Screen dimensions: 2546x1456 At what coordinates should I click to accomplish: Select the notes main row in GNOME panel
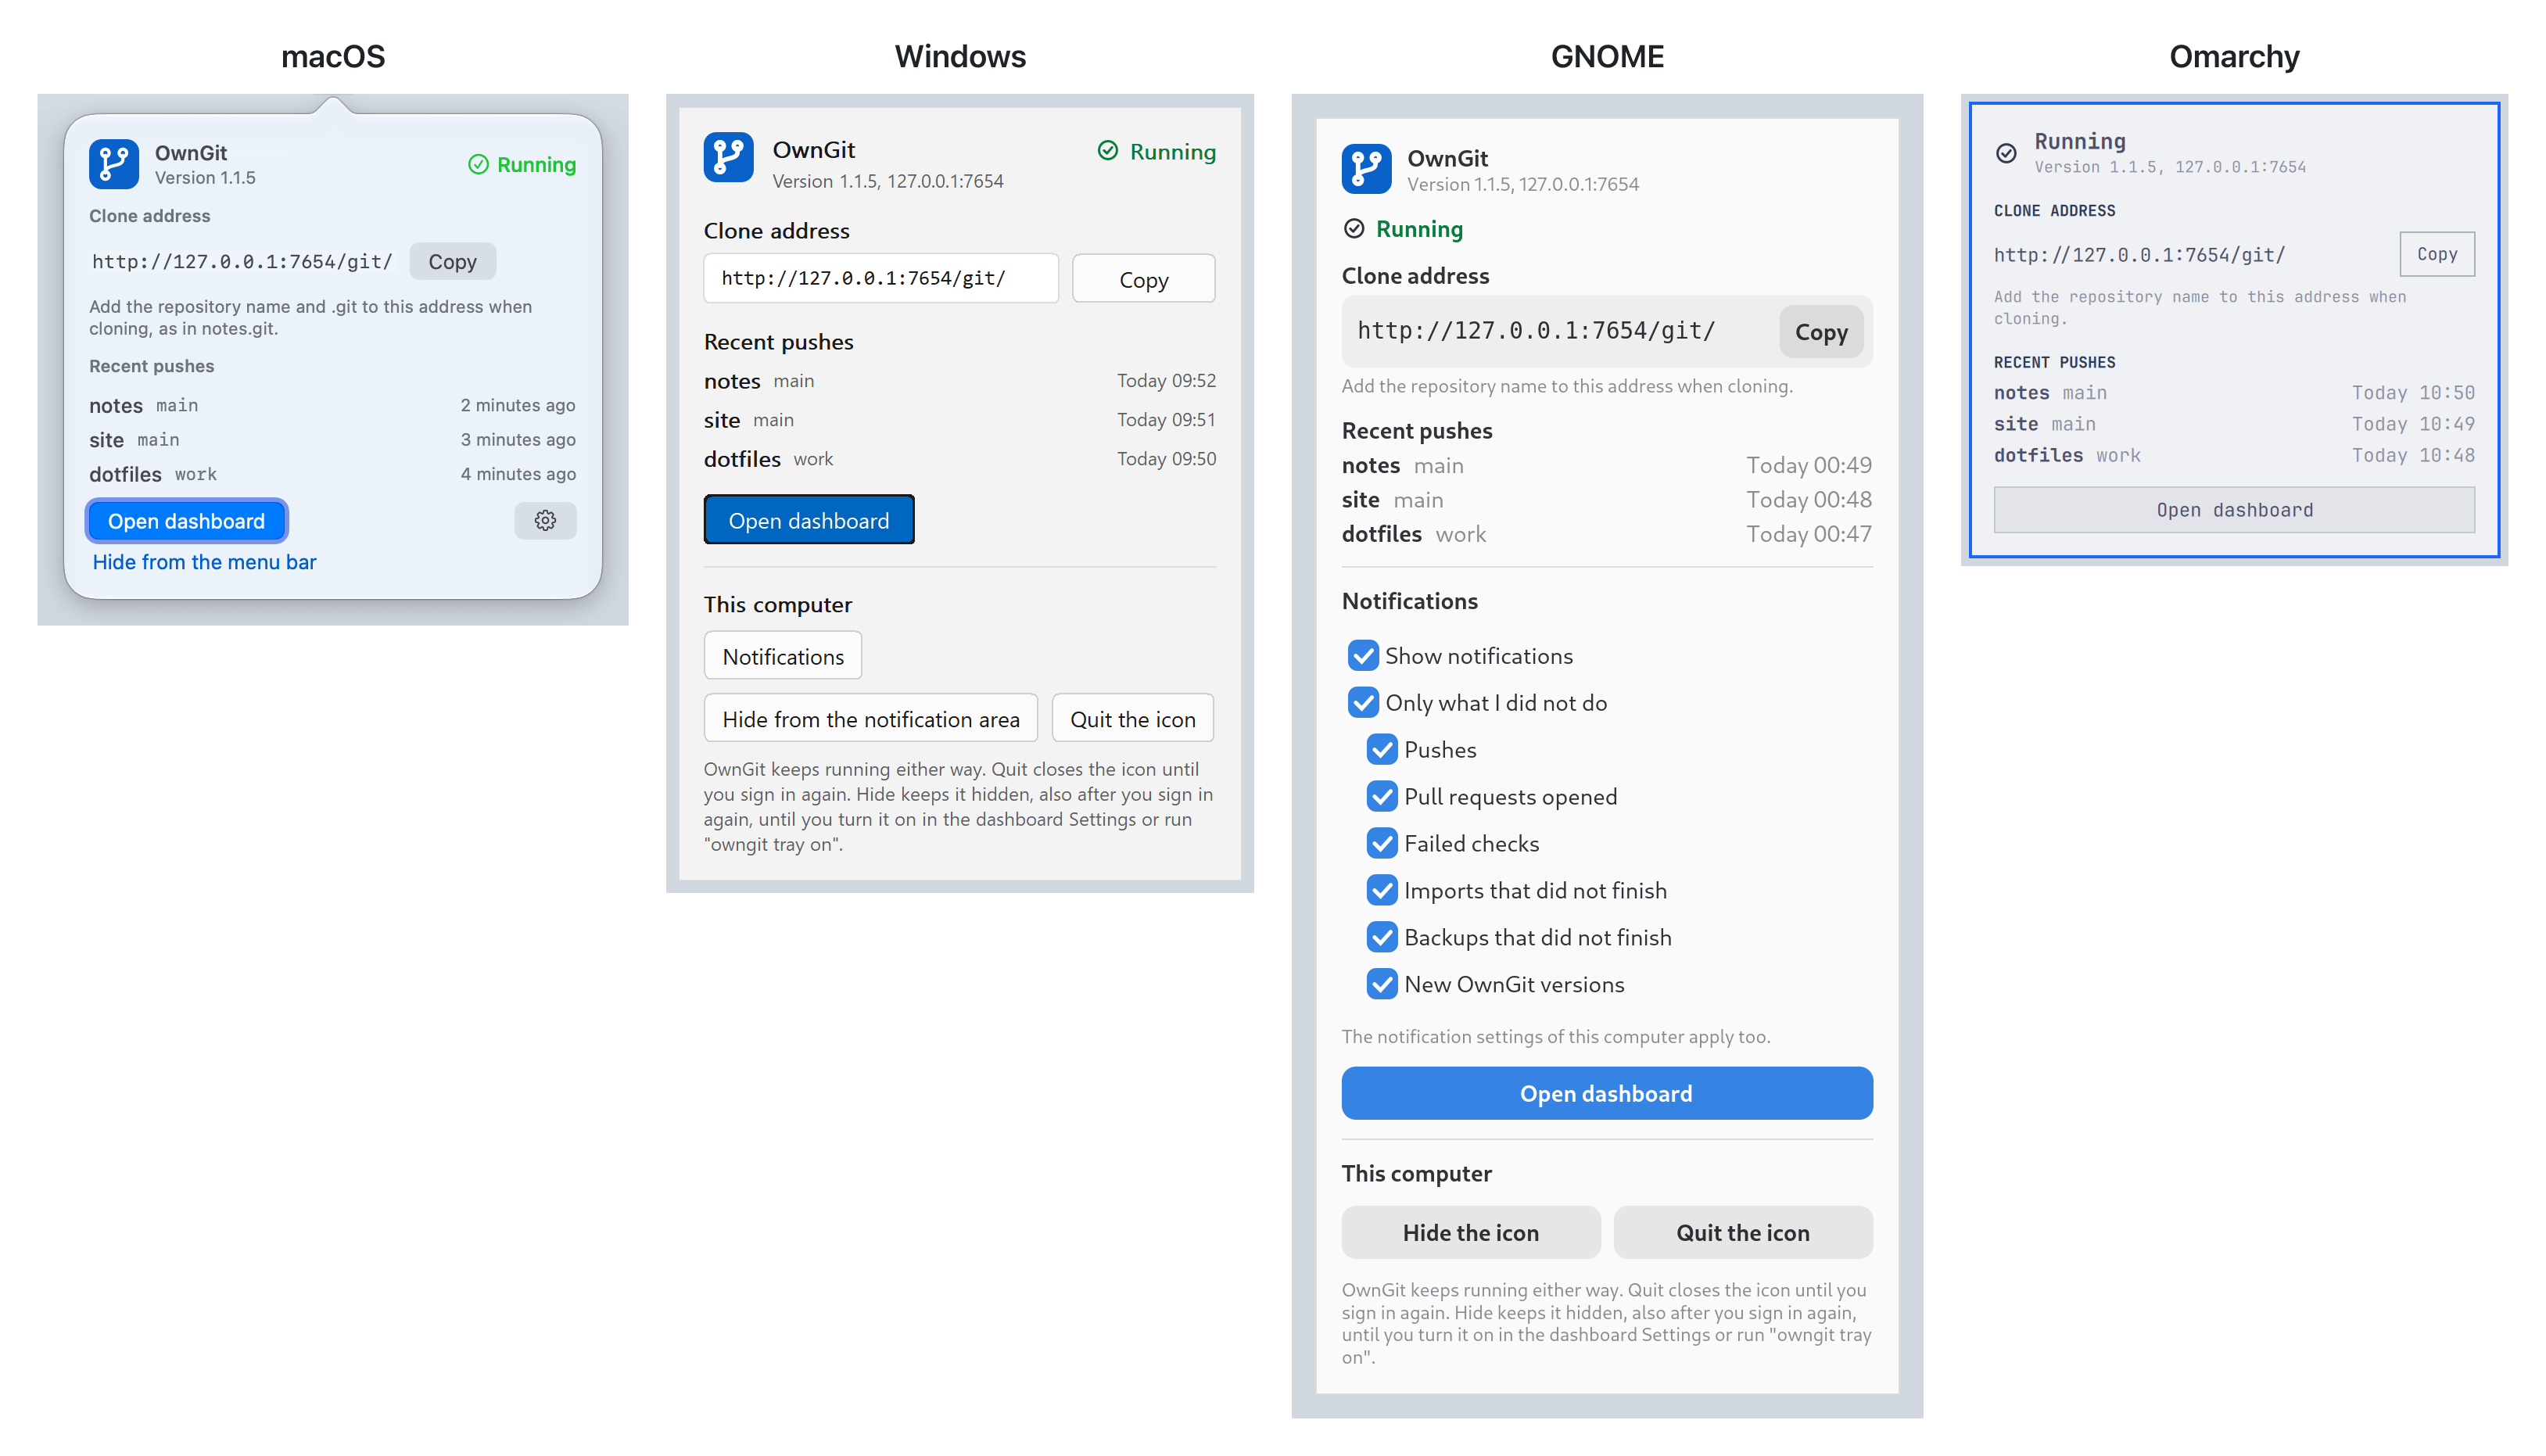tap(1606, 465)
